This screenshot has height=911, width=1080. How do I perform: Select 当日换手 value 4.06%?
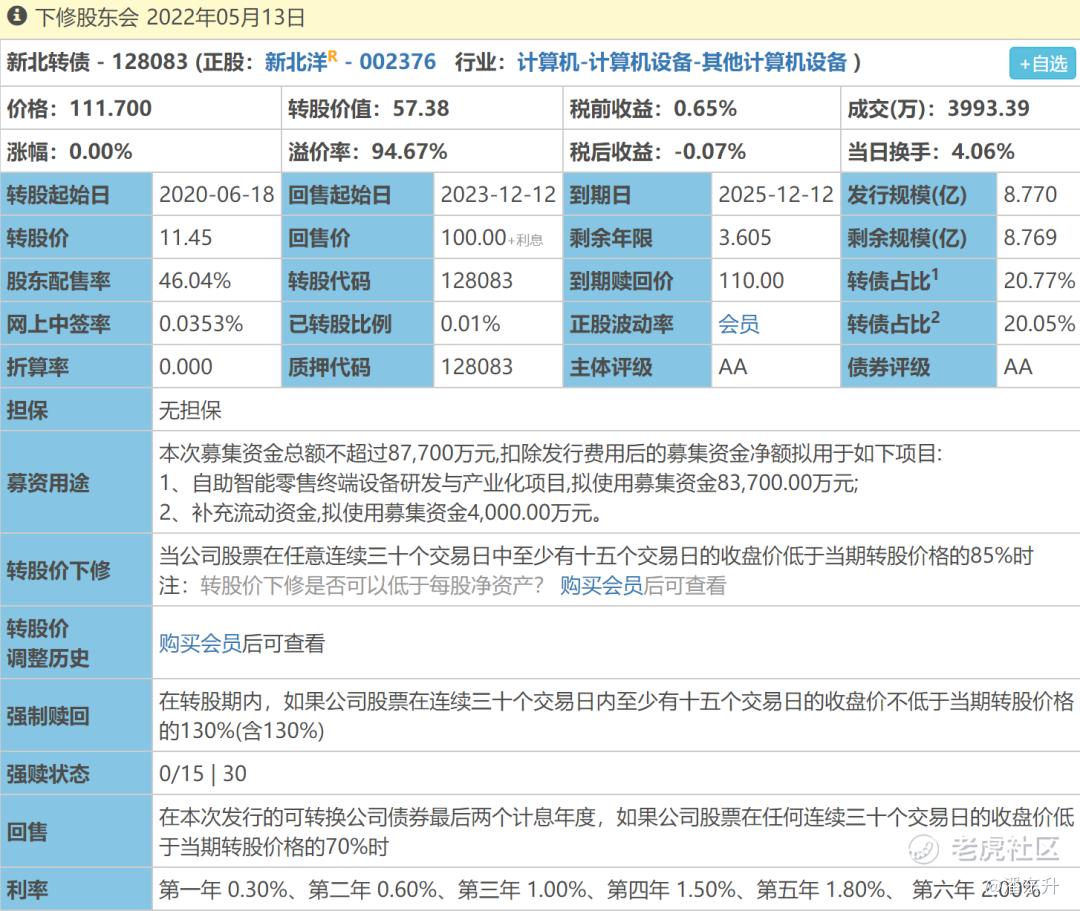click(983, 151)
